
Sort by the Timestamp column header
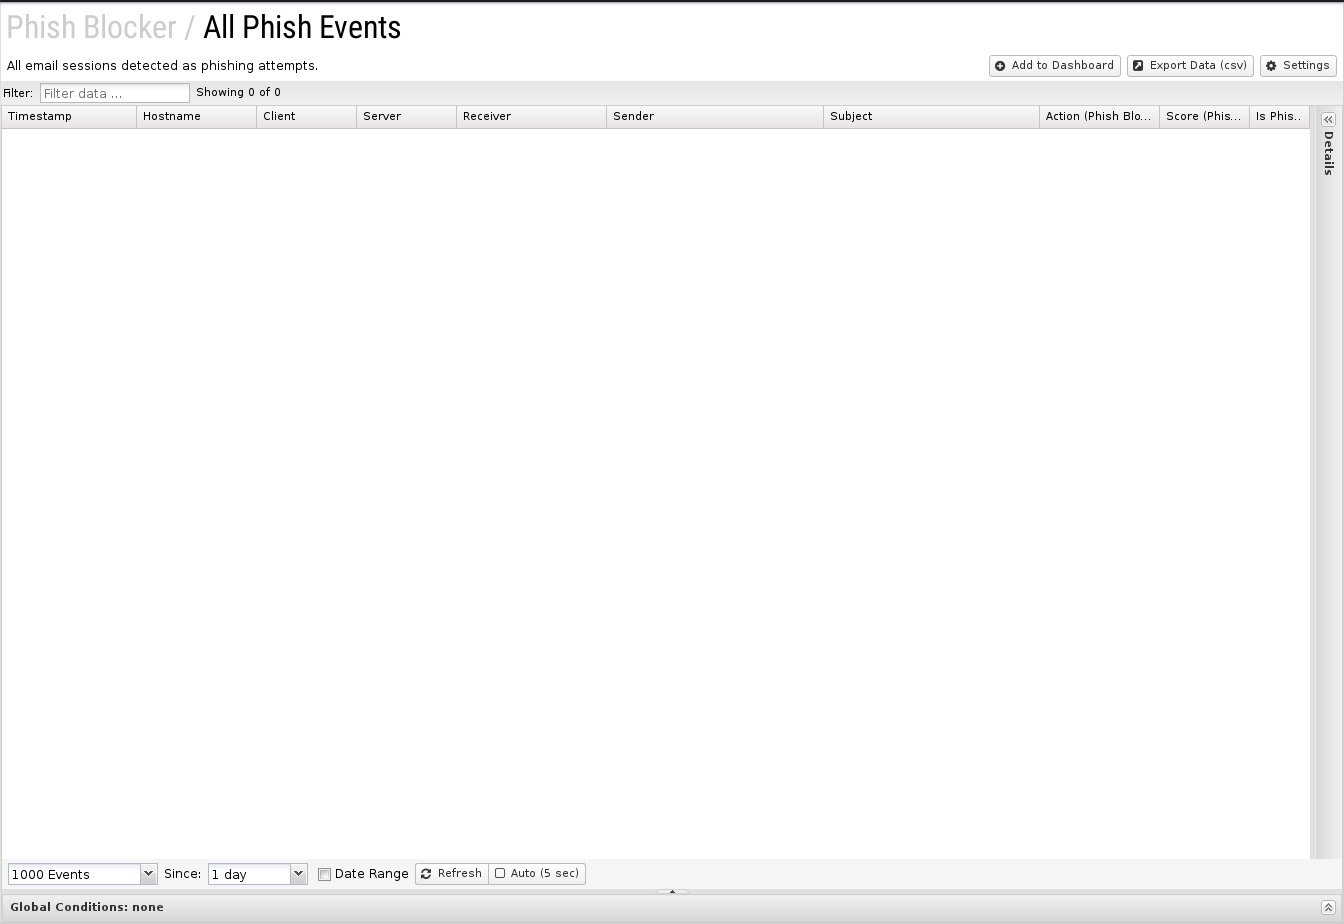pyautogui.click(x=69, y=116)
